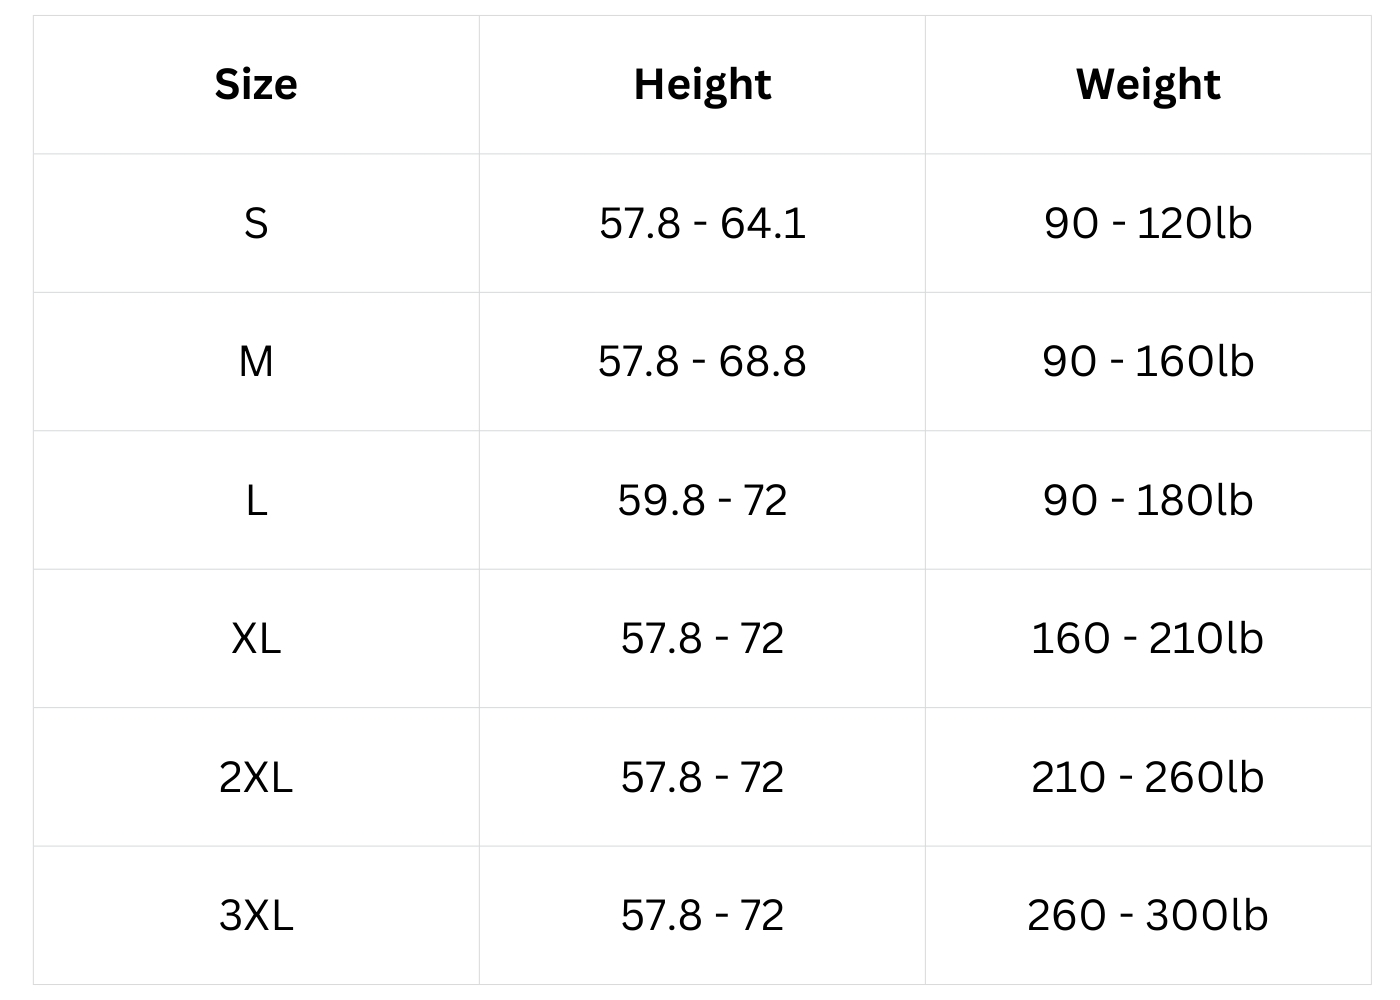Select the XL size cell

[x=256, y=638]
